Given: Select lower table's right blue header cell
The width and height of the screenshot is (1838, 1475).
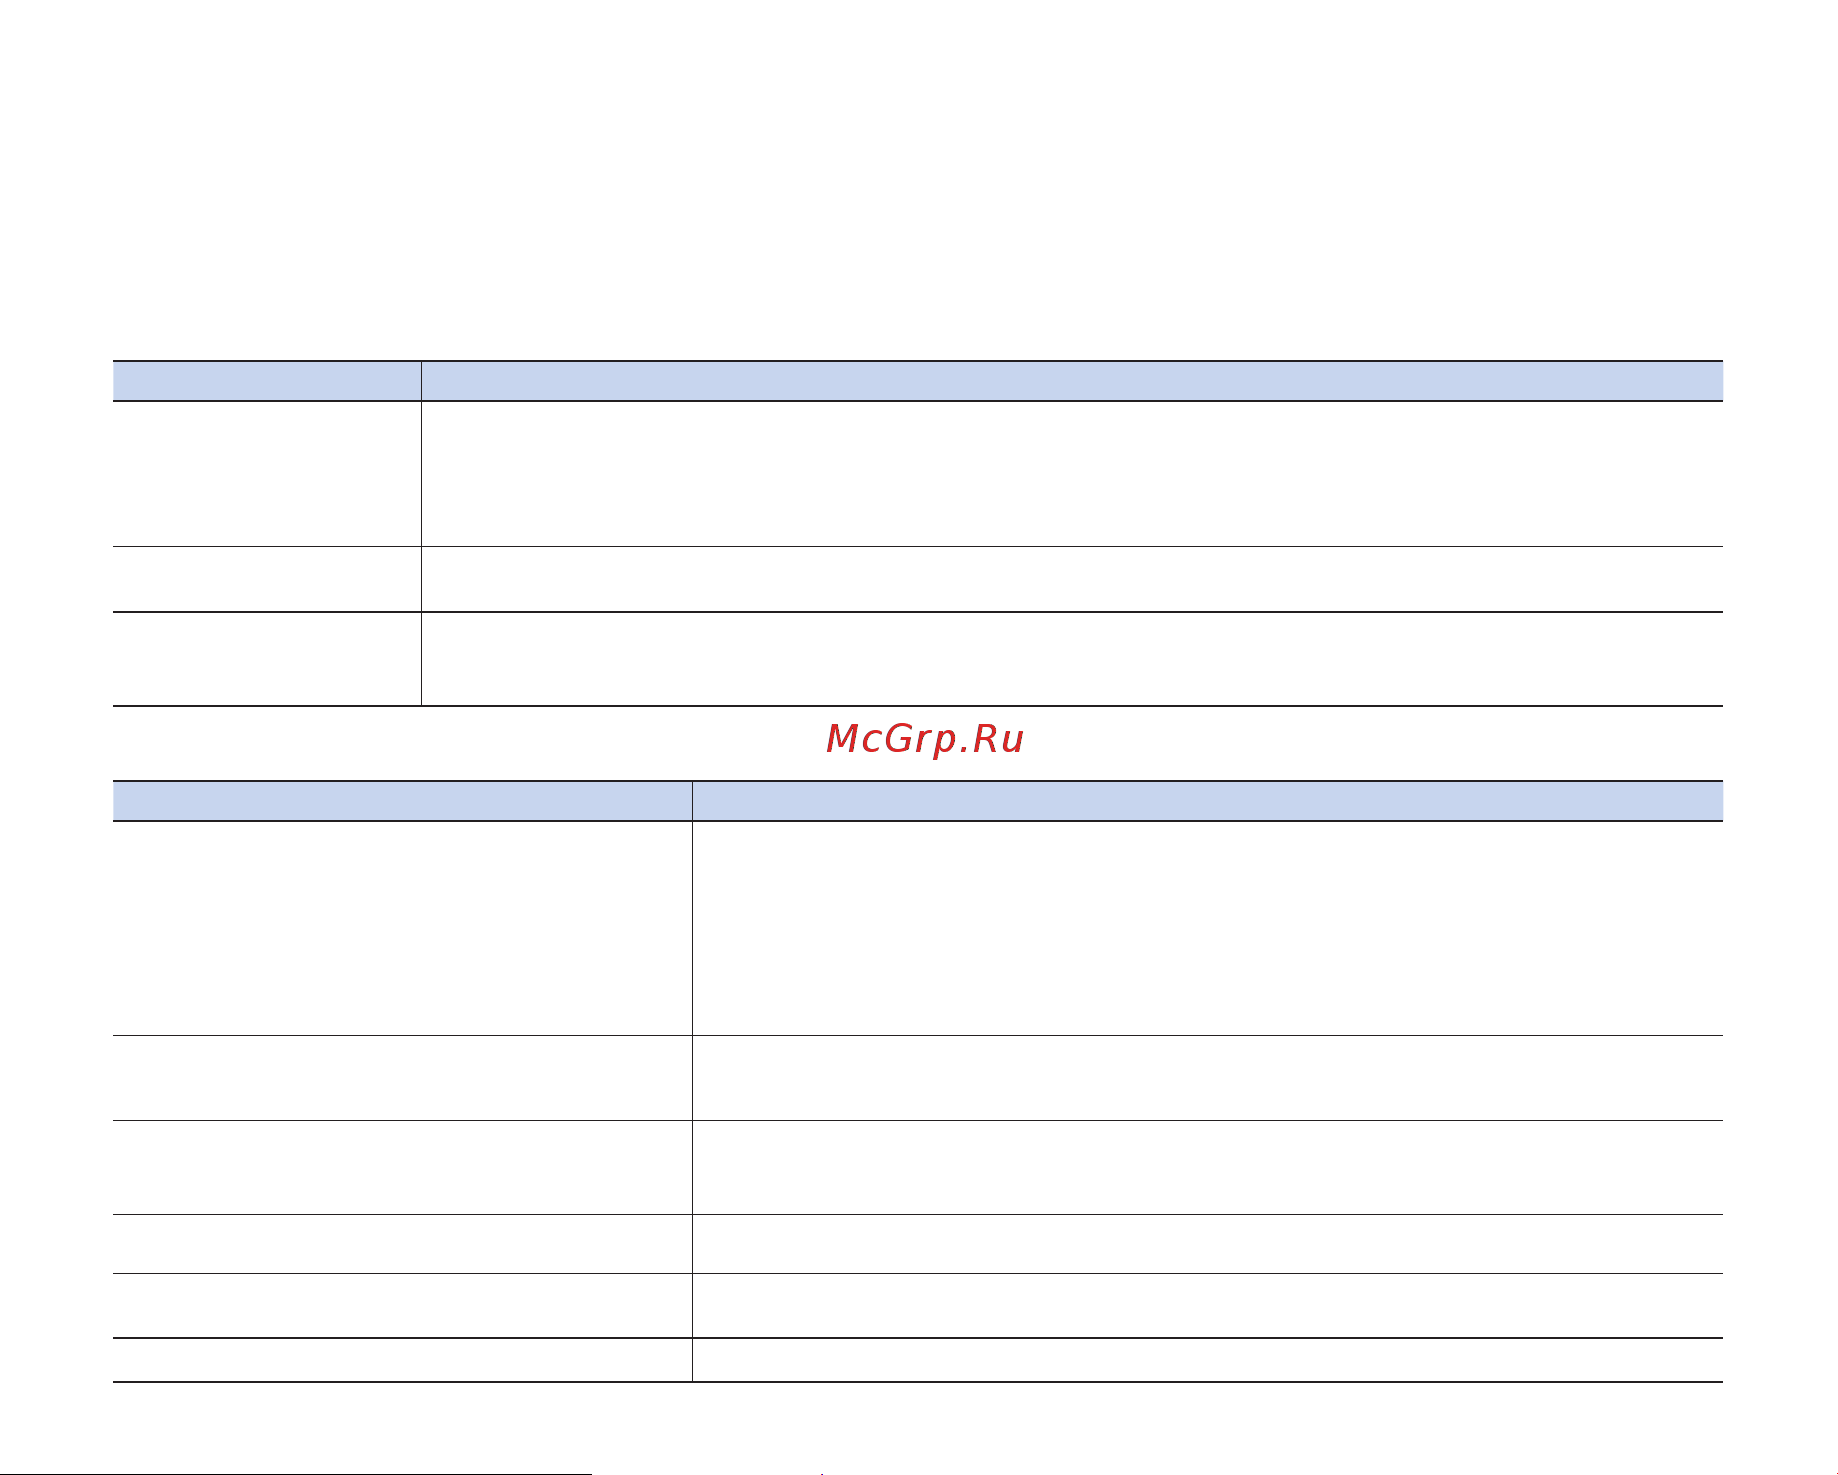Looking at the screenshot, I should [1208, 801].
